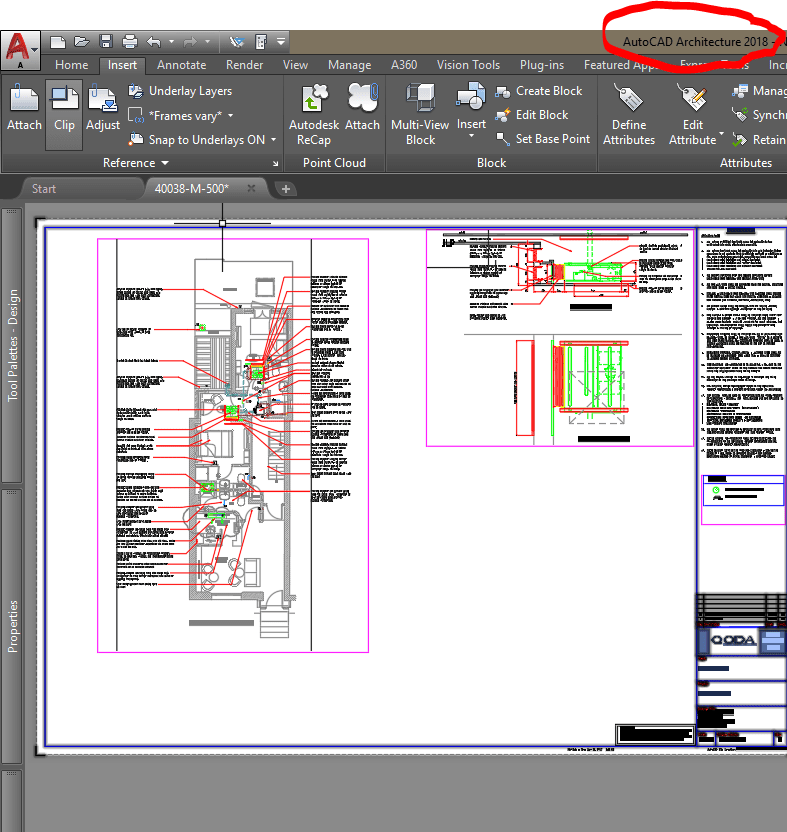Viewport: 787px width, 832px height.
Task: Switch to the View ribbon tab
Action: (295, 65)
